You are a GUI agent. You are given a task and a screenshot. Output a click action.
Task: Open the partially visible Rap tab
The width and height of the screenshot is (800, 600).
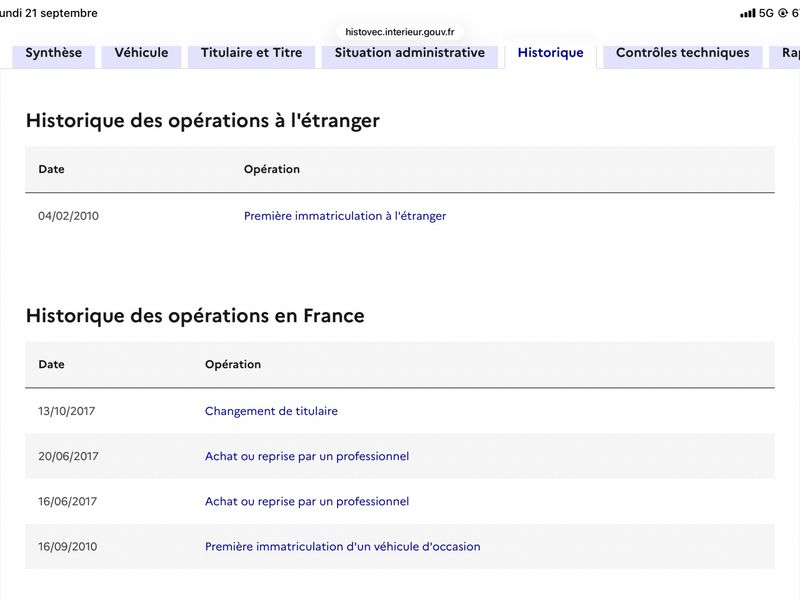click(x=785, y=55)
